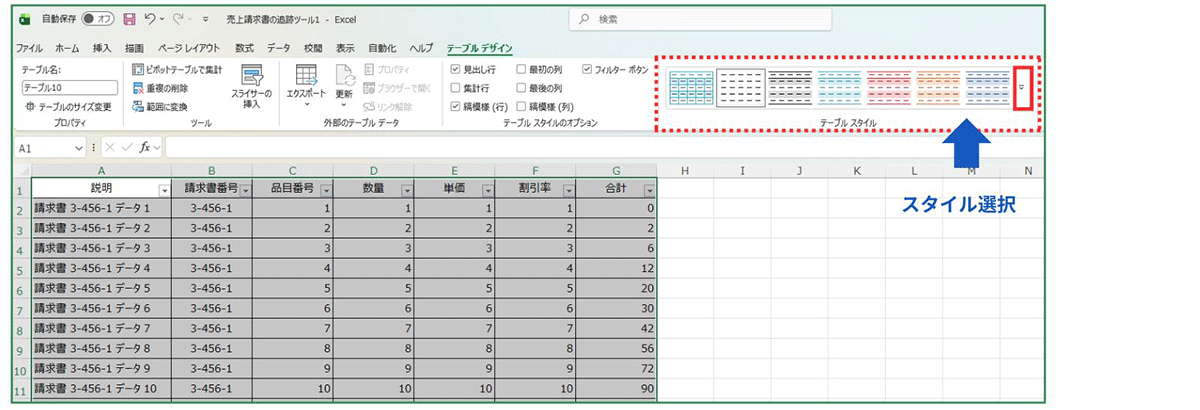The image size is (1200, 410).
Task: Switch to the 表示 tab
Action: 345,48
